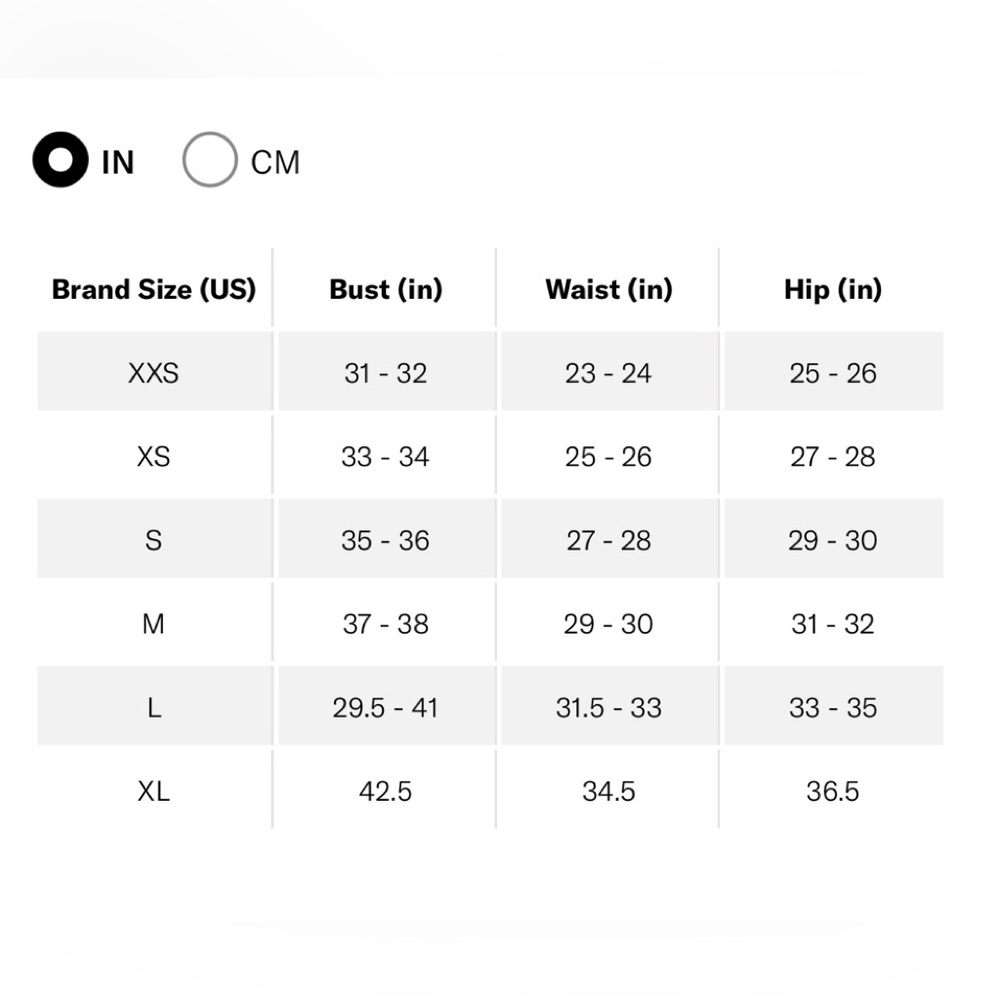Click the IN unit label
This screenshot has height=1000, width=1000.
point(118,163)
